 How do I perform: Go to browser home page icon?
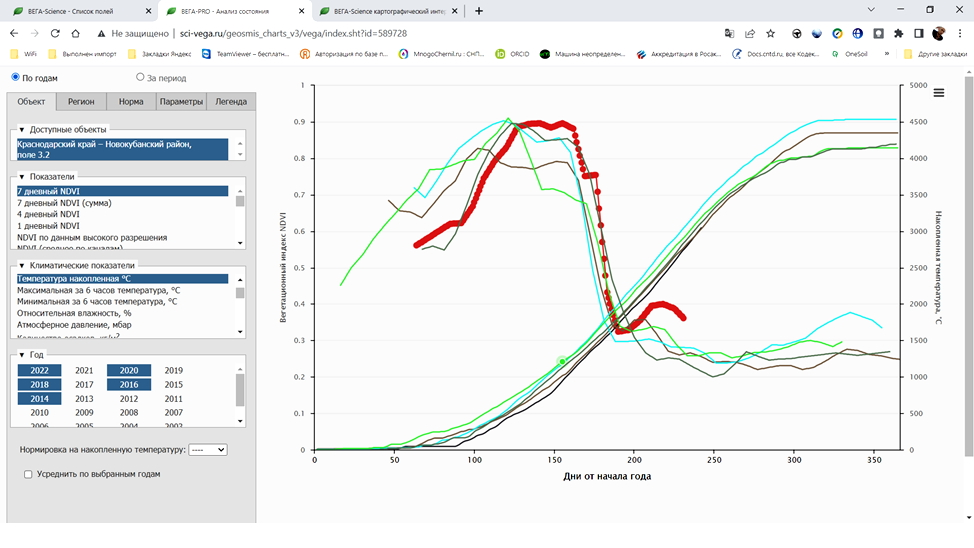[75, 34]
